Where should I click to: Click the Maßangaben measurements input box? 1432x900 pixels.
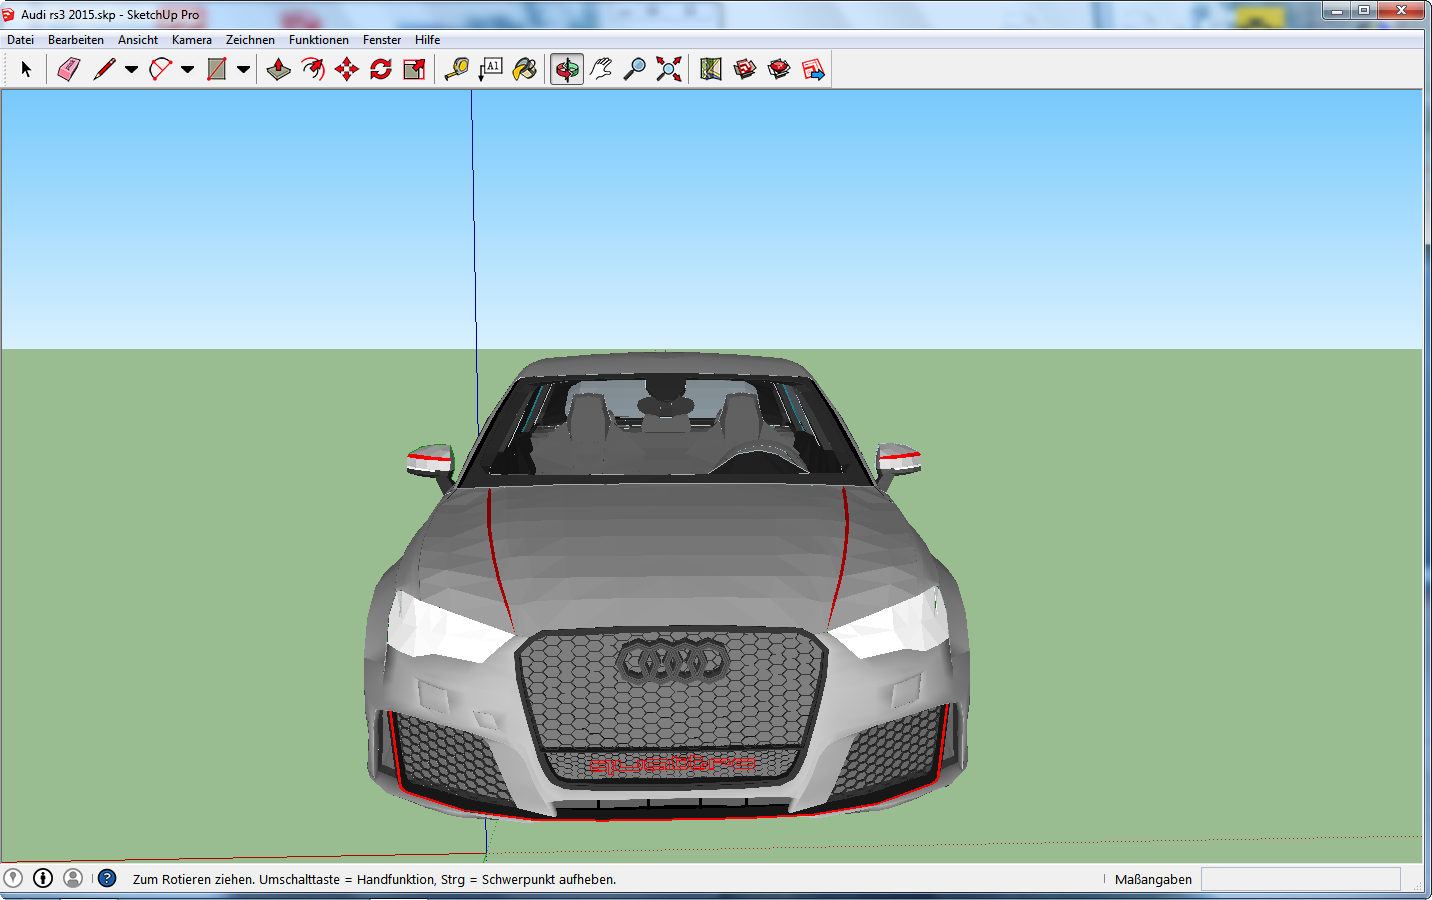tap(1300, 879)
